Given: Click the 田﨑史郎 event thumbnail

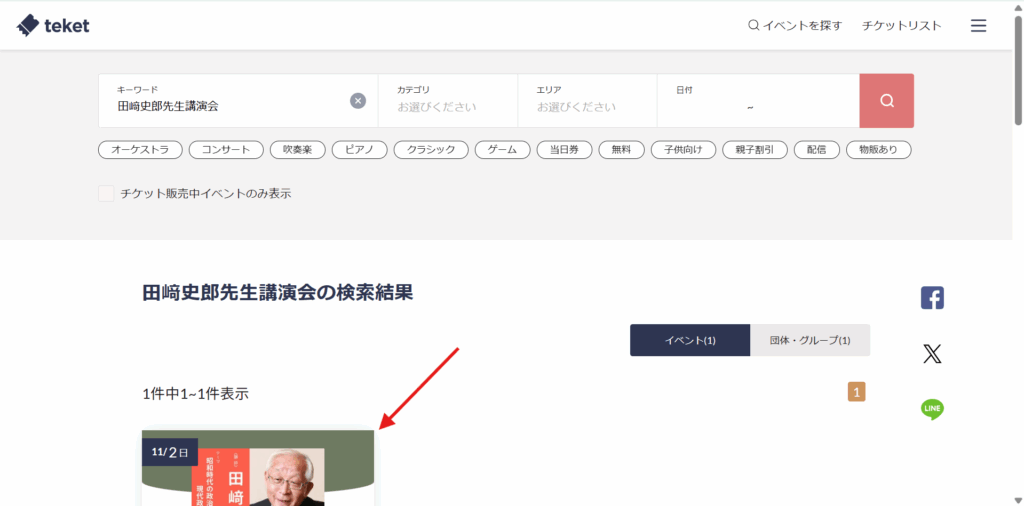Looking at the screenshot, I should [258, 470].
